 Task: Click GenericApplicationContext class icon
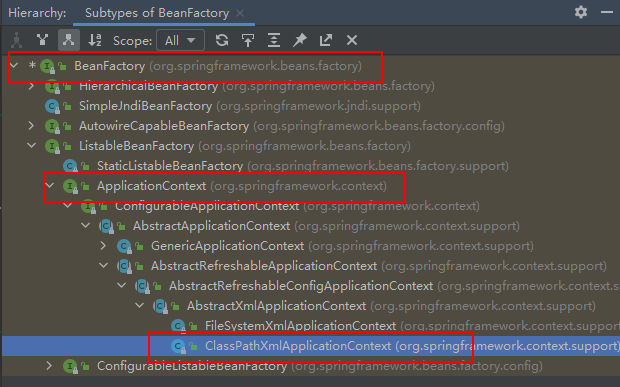(x=124, y=246)
